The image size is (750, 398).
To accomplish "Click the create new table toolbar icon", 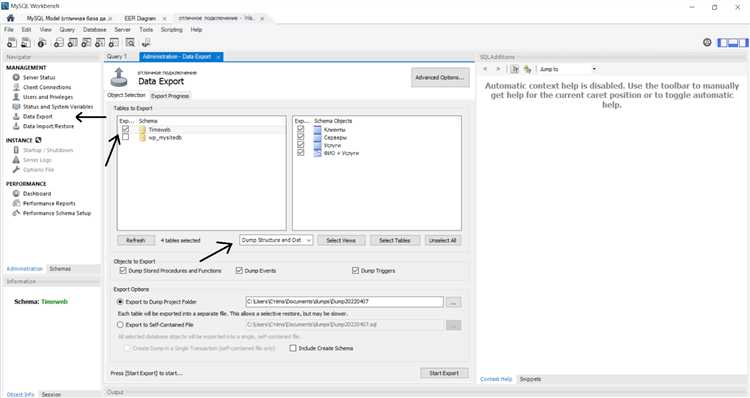I will click(72, 43).
